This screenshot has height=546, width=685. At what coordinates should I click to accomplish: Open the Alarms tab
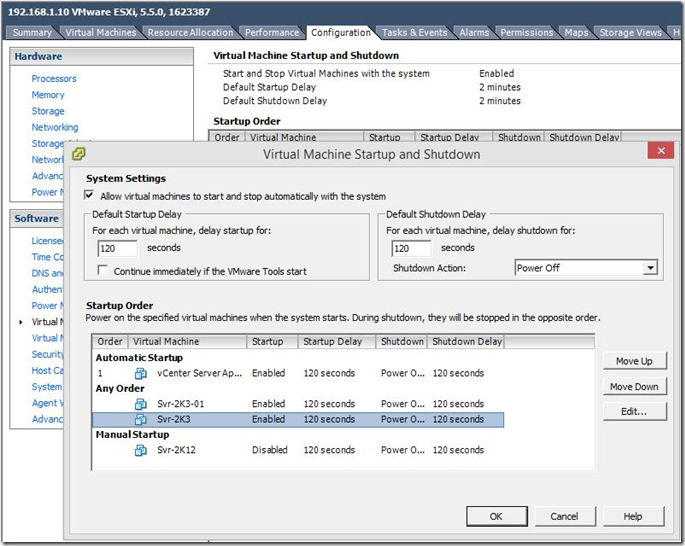(474, 33)
